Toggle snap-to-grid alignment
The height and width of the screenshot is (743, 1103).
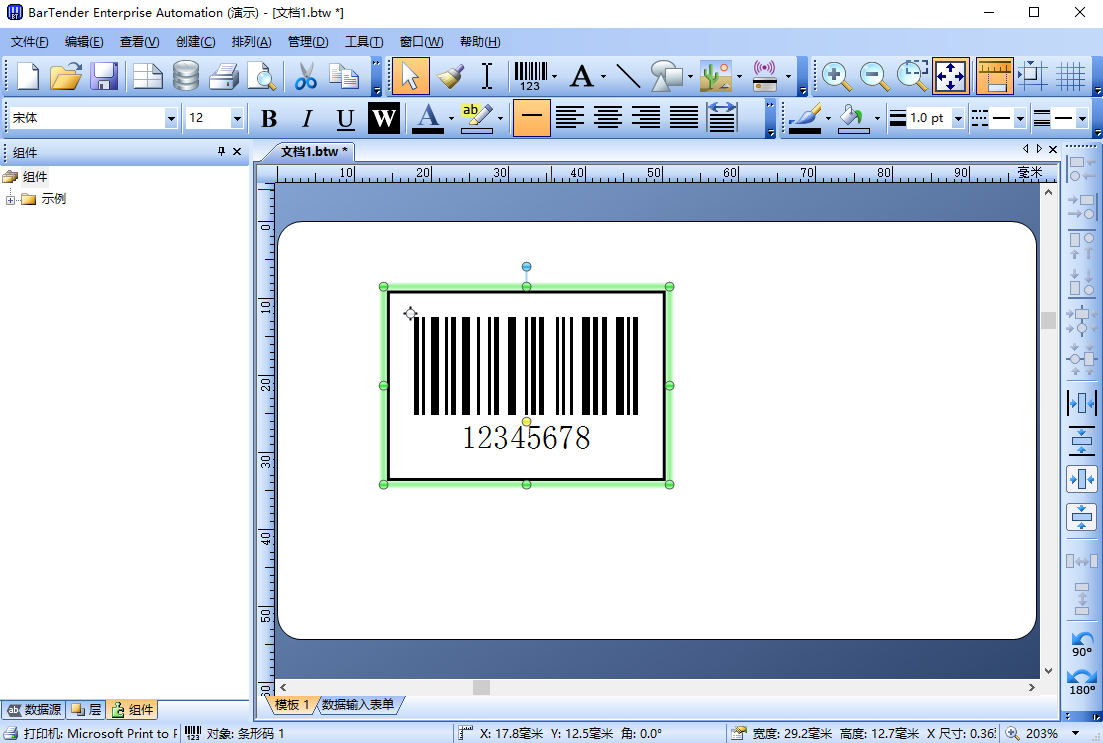point(1033,76)
